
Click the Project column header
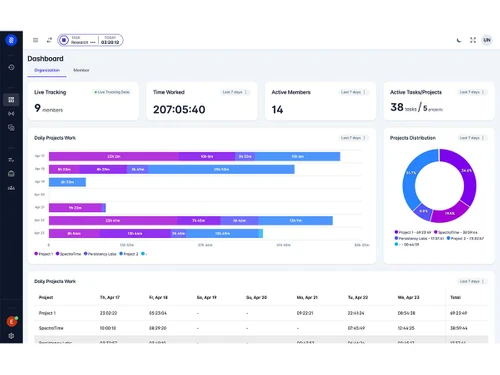click(x=46, y=297)
